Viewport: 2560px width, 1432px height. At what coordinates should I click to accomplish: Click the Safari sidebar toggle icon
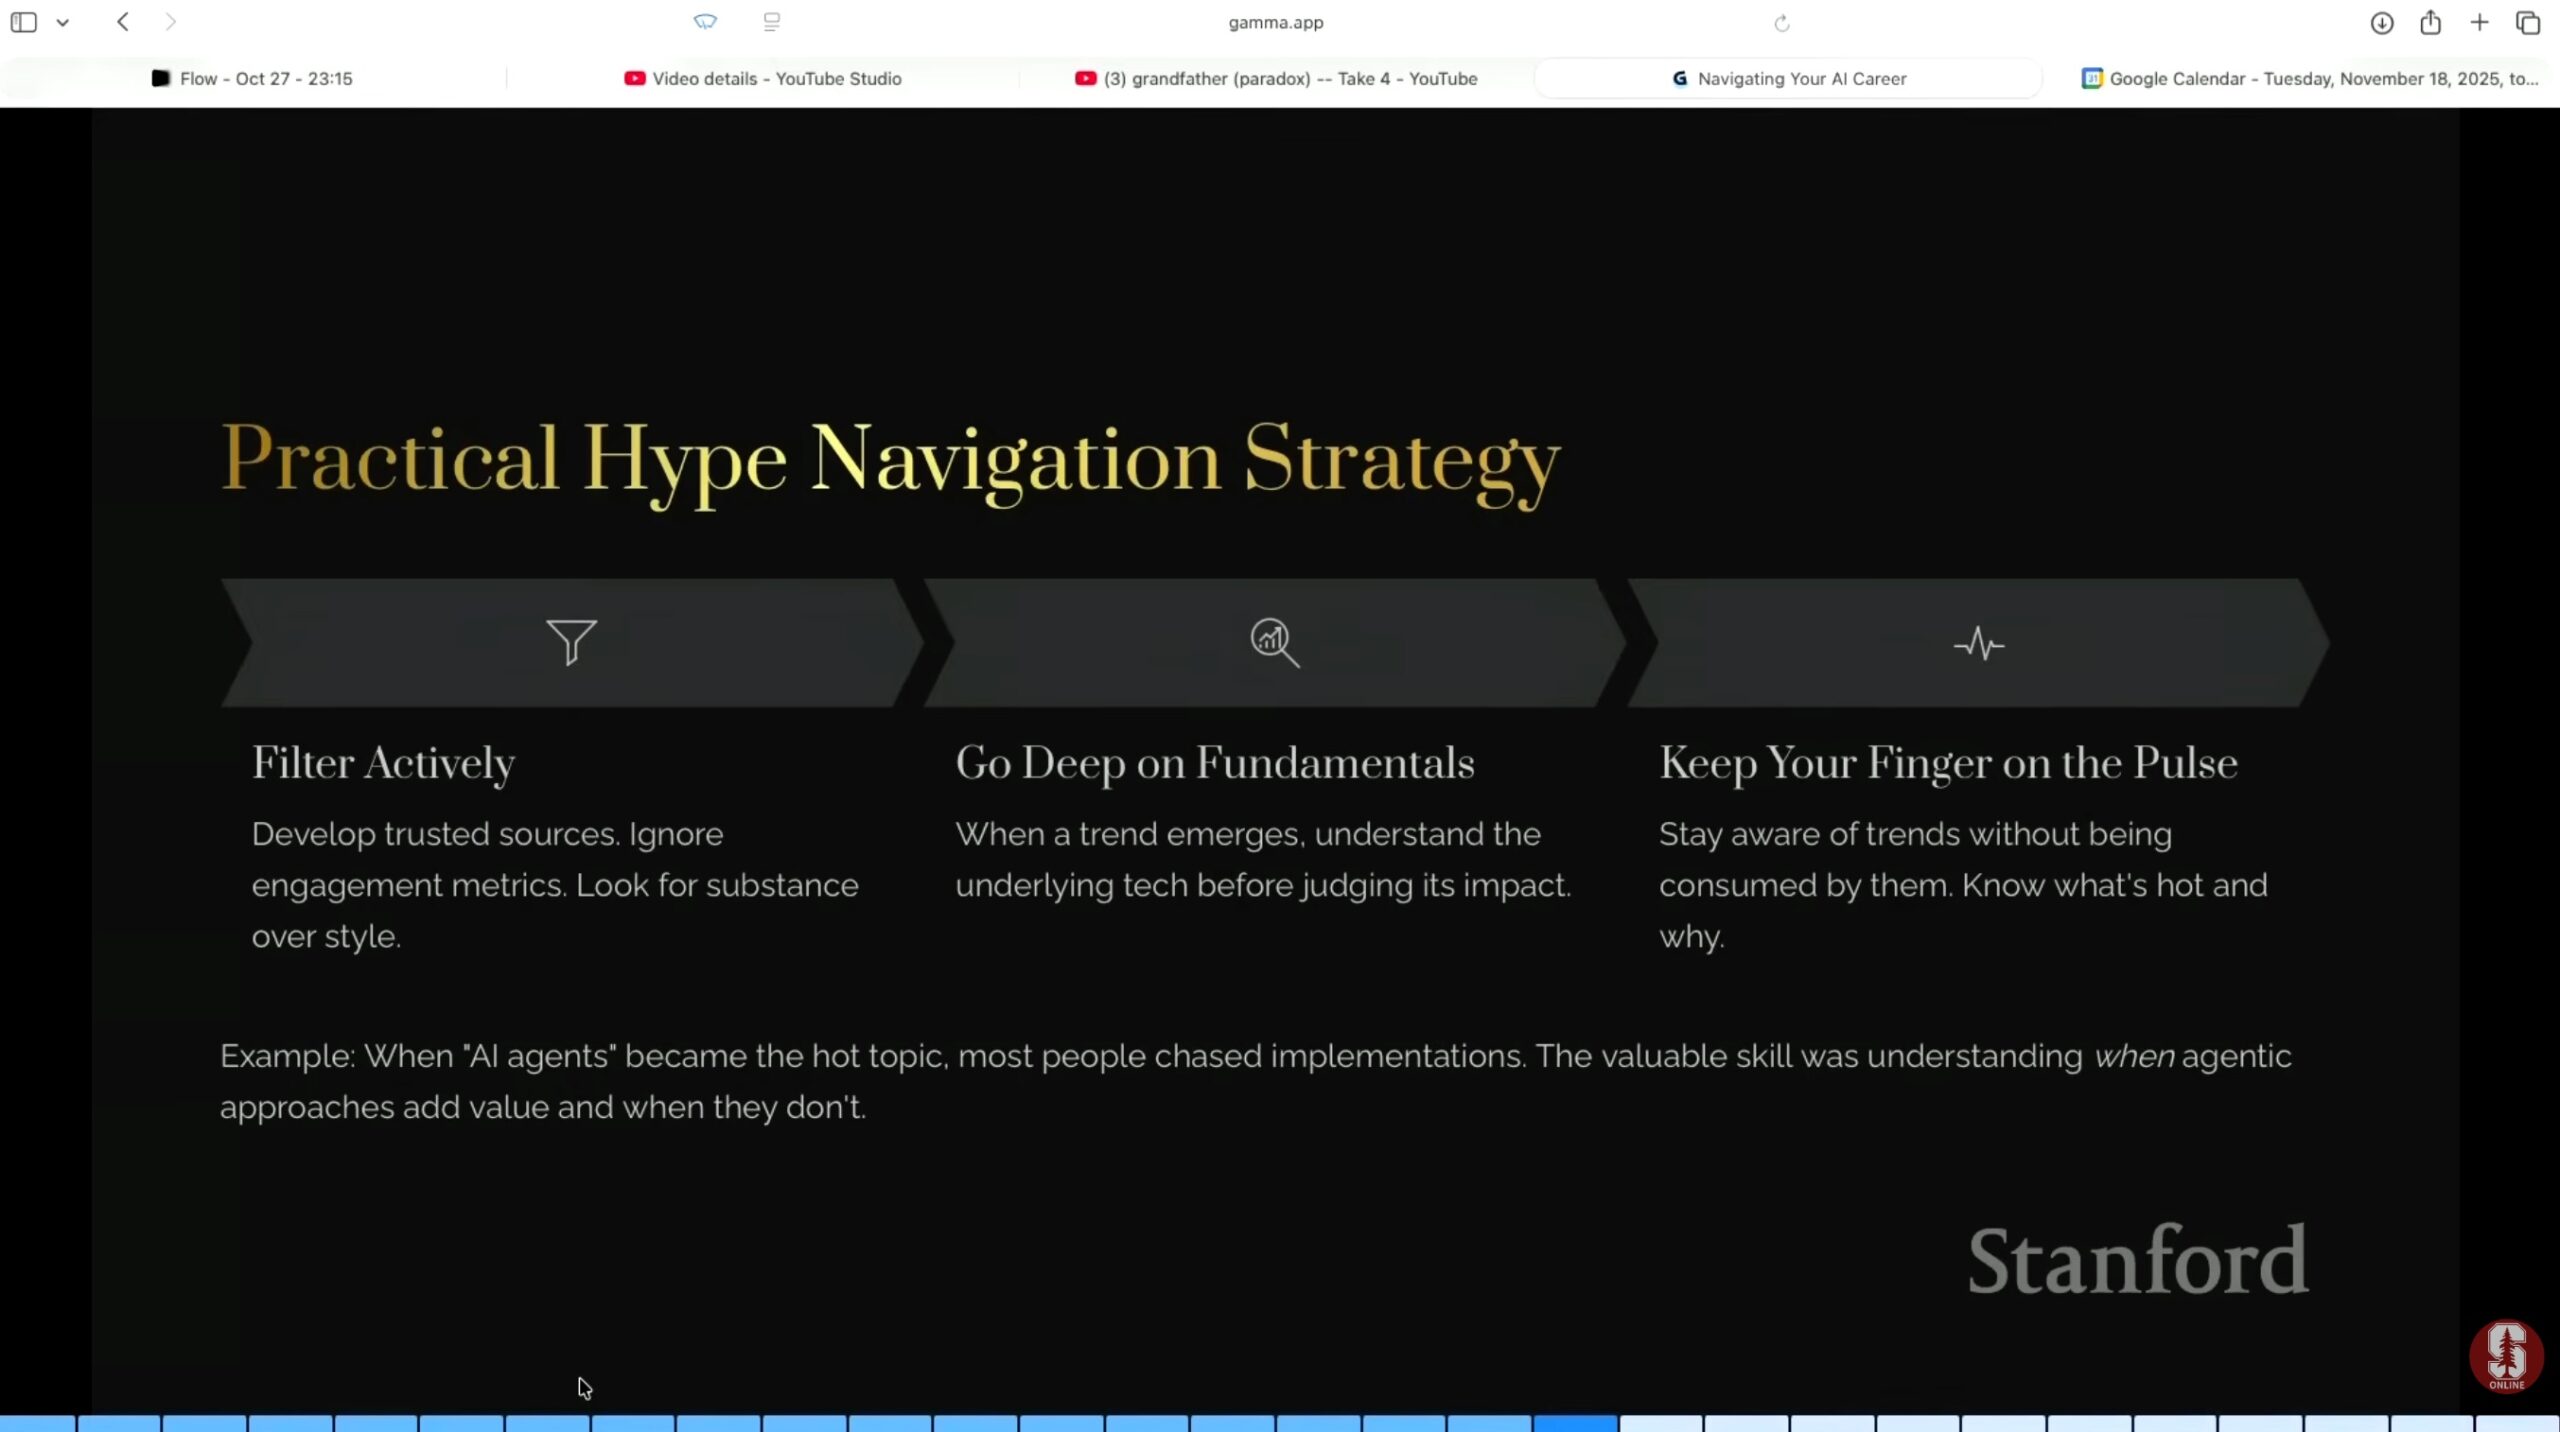pos(24,22)
